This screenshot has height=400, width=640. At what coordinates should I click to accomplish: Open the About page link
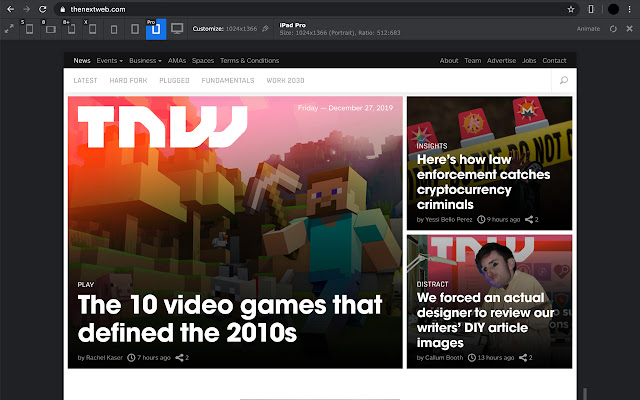449,60
